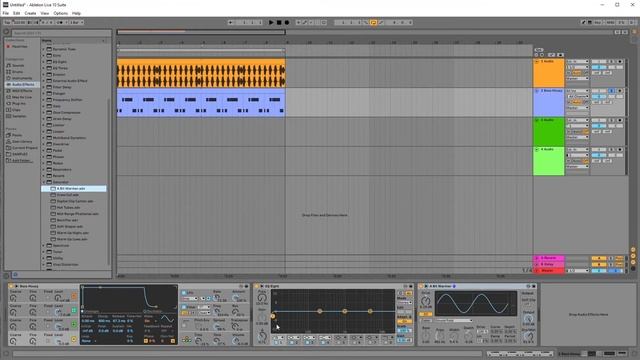
Task: Open the MIDI Effects browser category
Action: [x=22, y=91]
